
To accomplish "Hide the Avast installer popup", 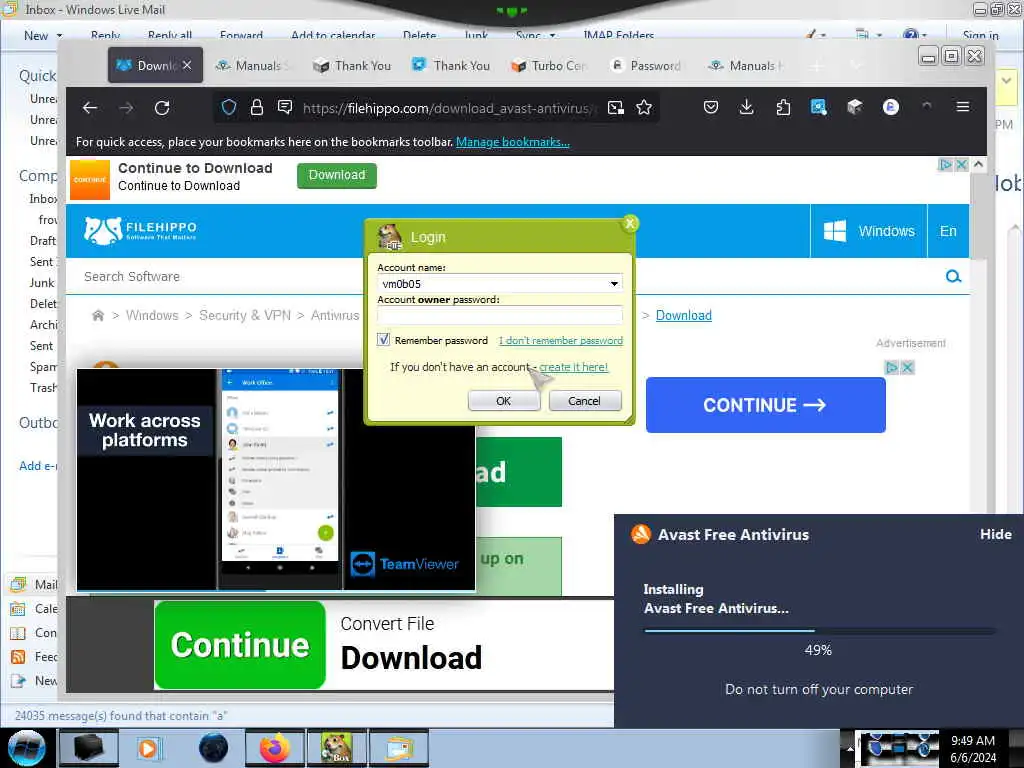I will pyautogui.click(x=995, y=534).
